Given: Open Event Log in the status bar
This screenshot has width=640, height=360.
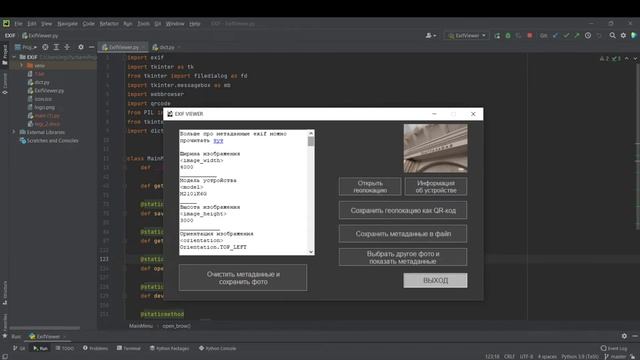Looking at the screenshot, I should pos(614,348).
